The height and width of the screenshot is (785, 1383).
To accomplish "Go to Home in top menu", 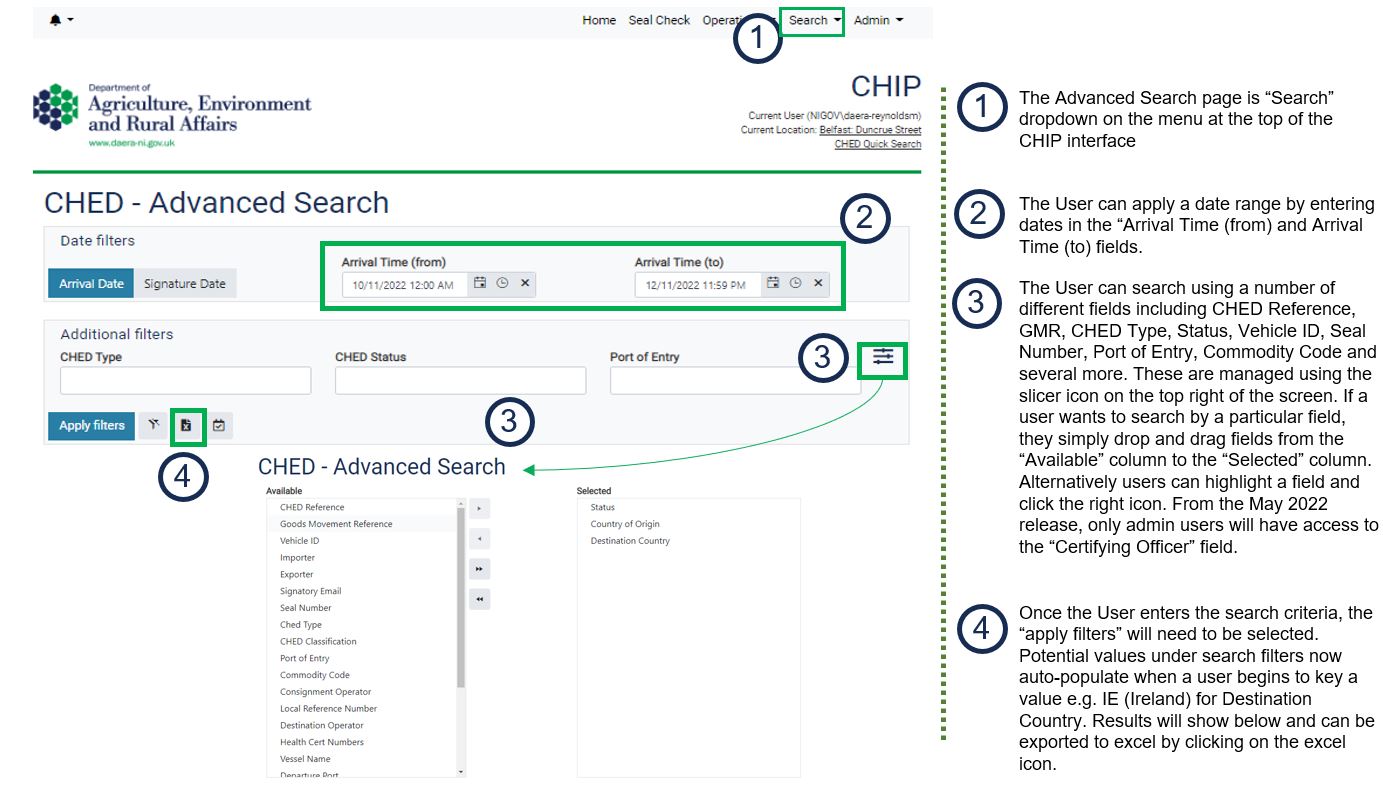I will pyautogui.click(x=599, y=20).
